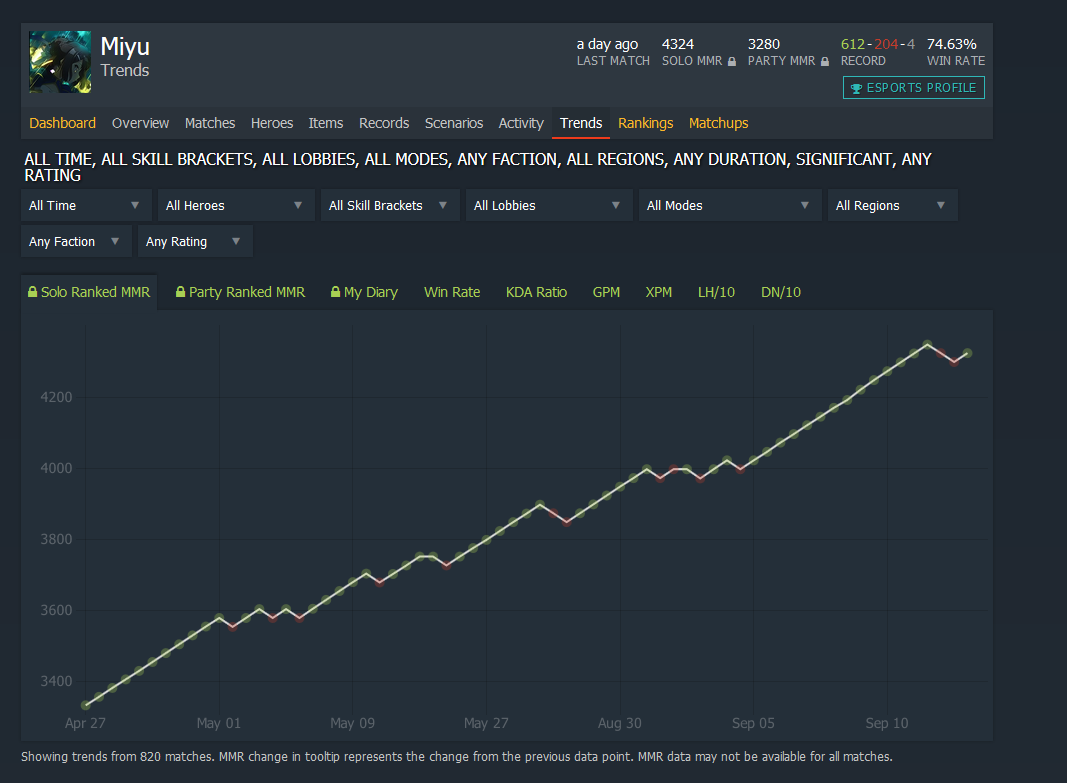Open the Activity tab
This screenshot has width=1067, height=783.
click(521, 123)
